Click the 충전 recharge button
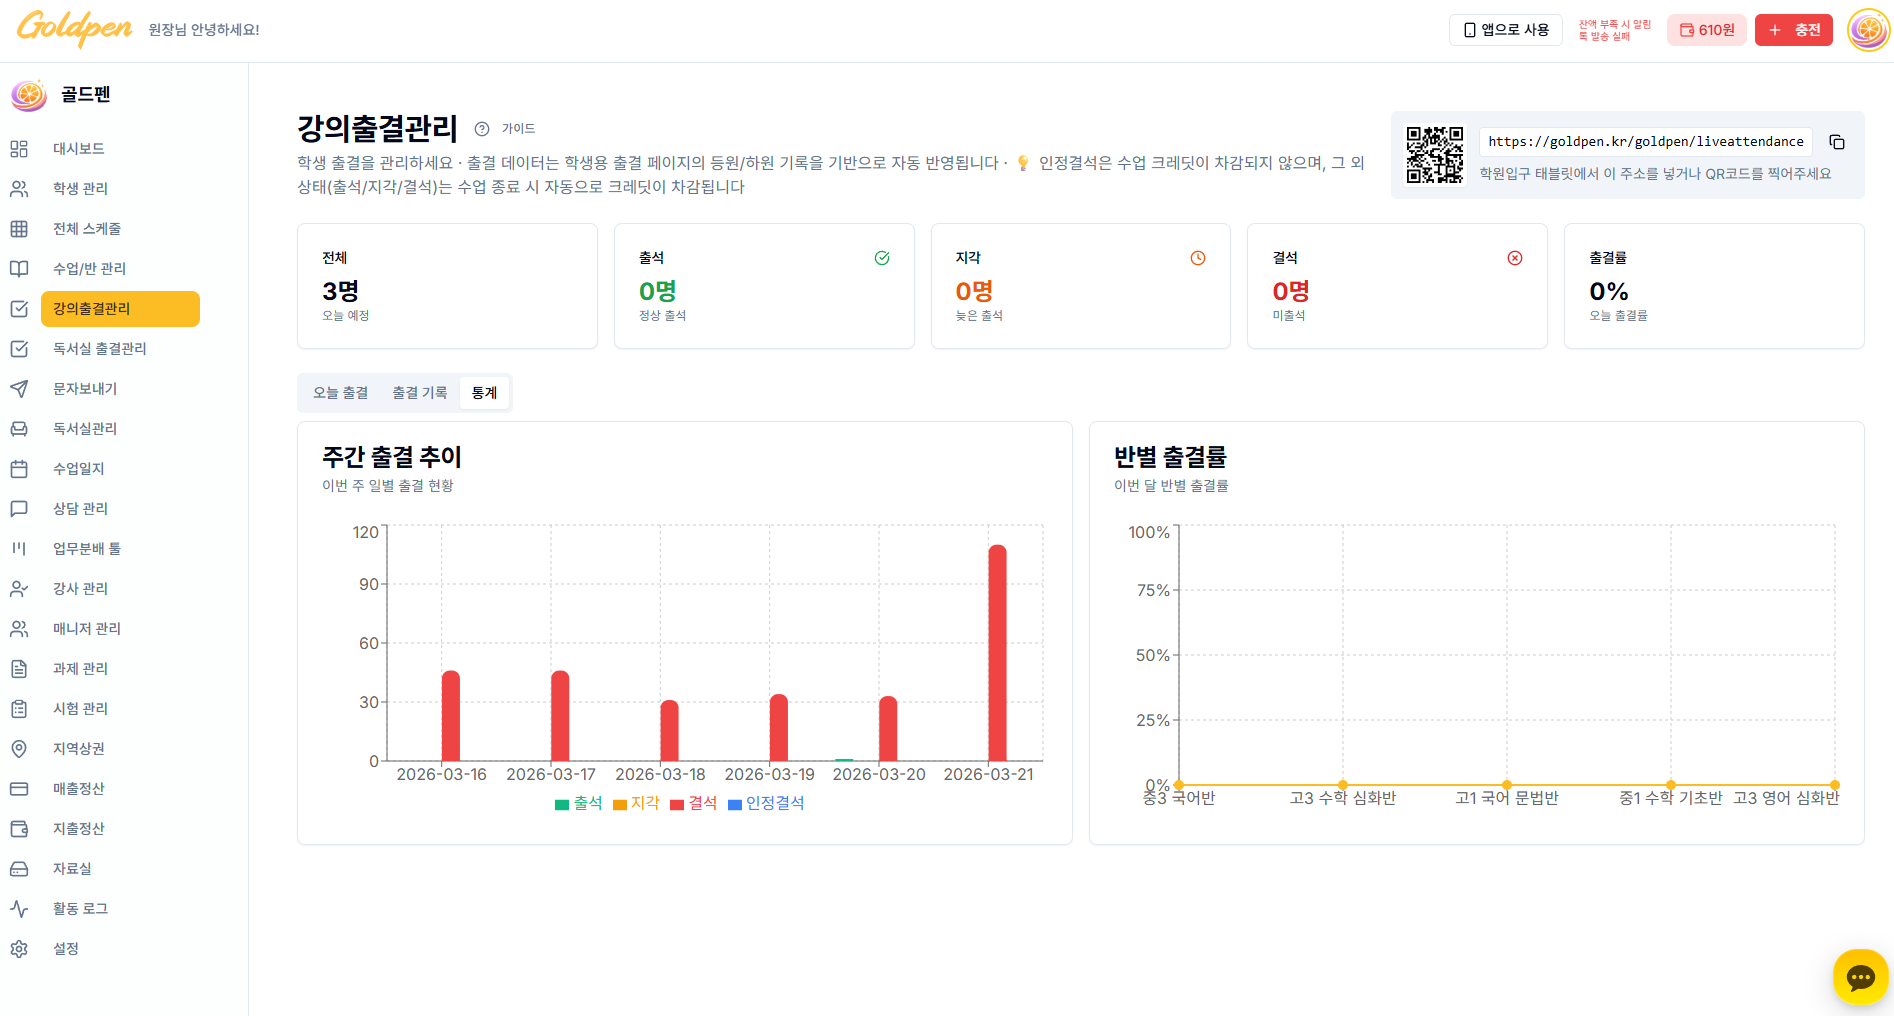 [1793, 29]
